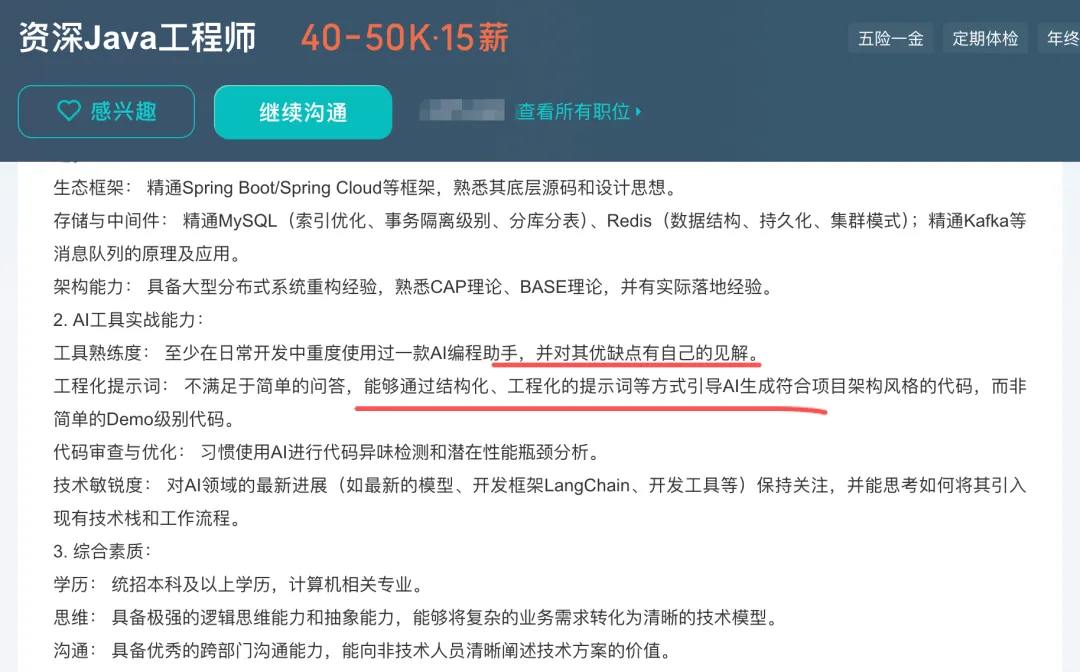Select the 定期体检 benefit tag
This screenshot has width=1080, height=672.
click(985, 38)
